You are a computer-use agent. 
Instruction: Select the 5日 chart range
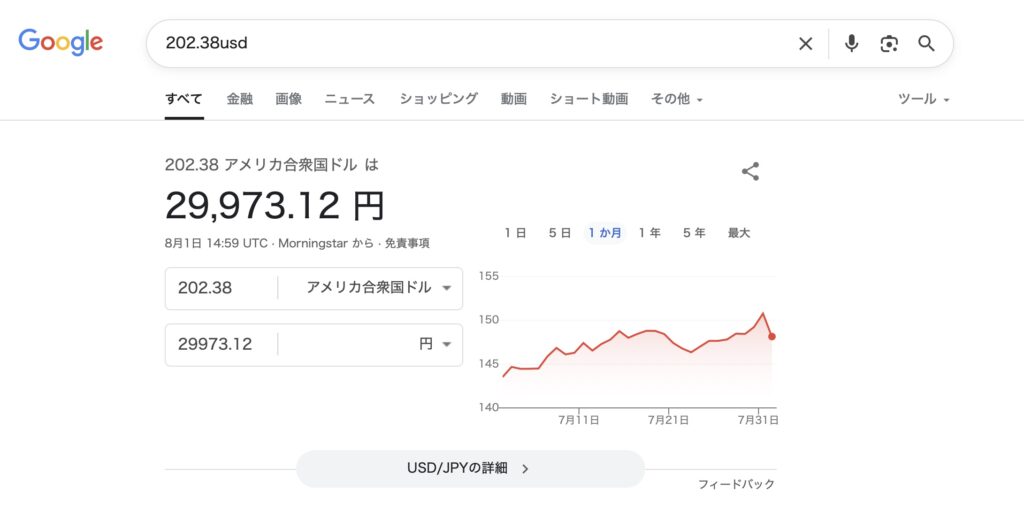click(x=560, y=233)
